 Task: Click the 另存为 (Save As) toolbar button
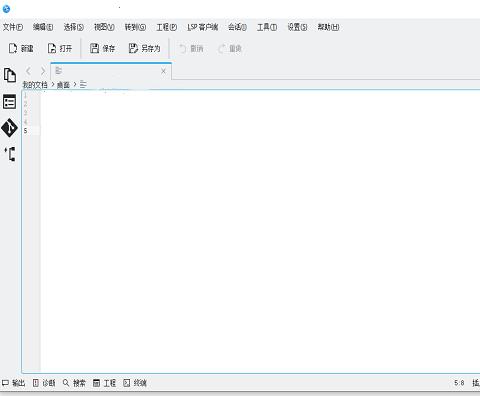(144, 48)
